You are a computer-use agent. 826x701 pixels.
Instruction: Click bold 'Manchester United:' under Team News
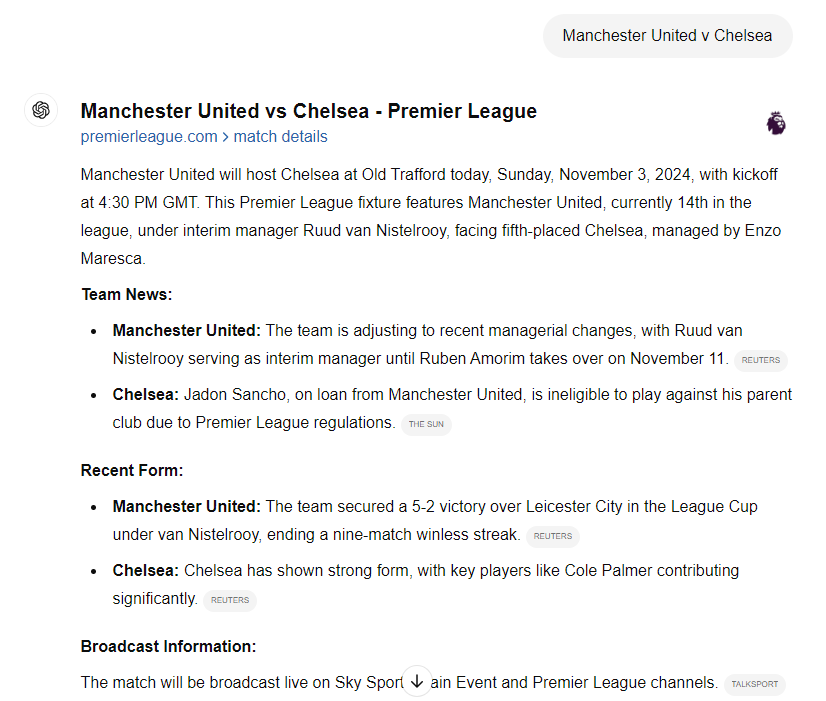point(186,331)
